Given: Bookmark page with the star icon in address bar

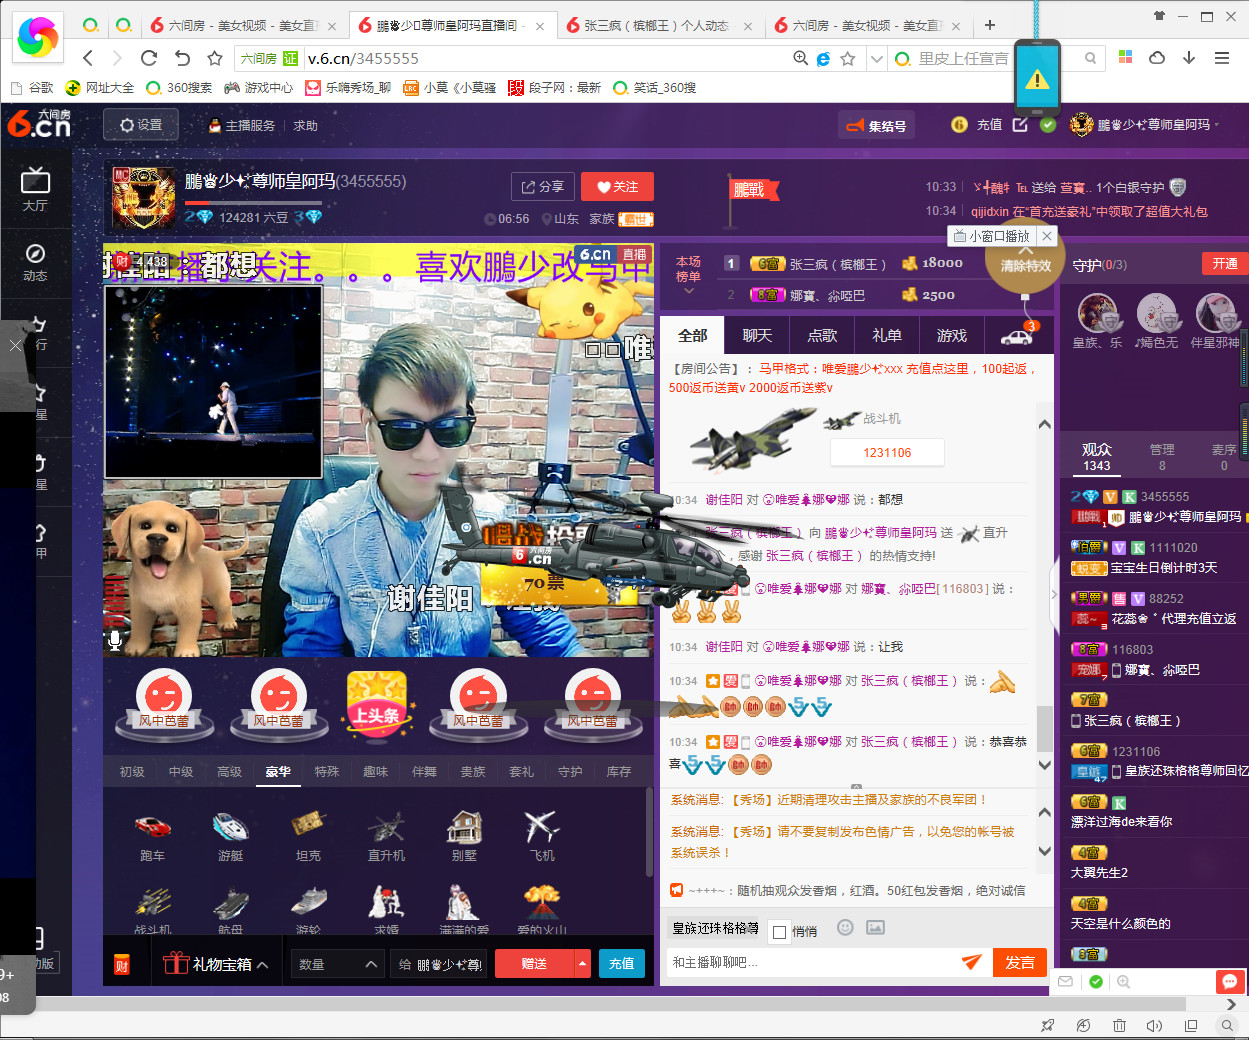Looking at the screenshot, I should 848,59.
